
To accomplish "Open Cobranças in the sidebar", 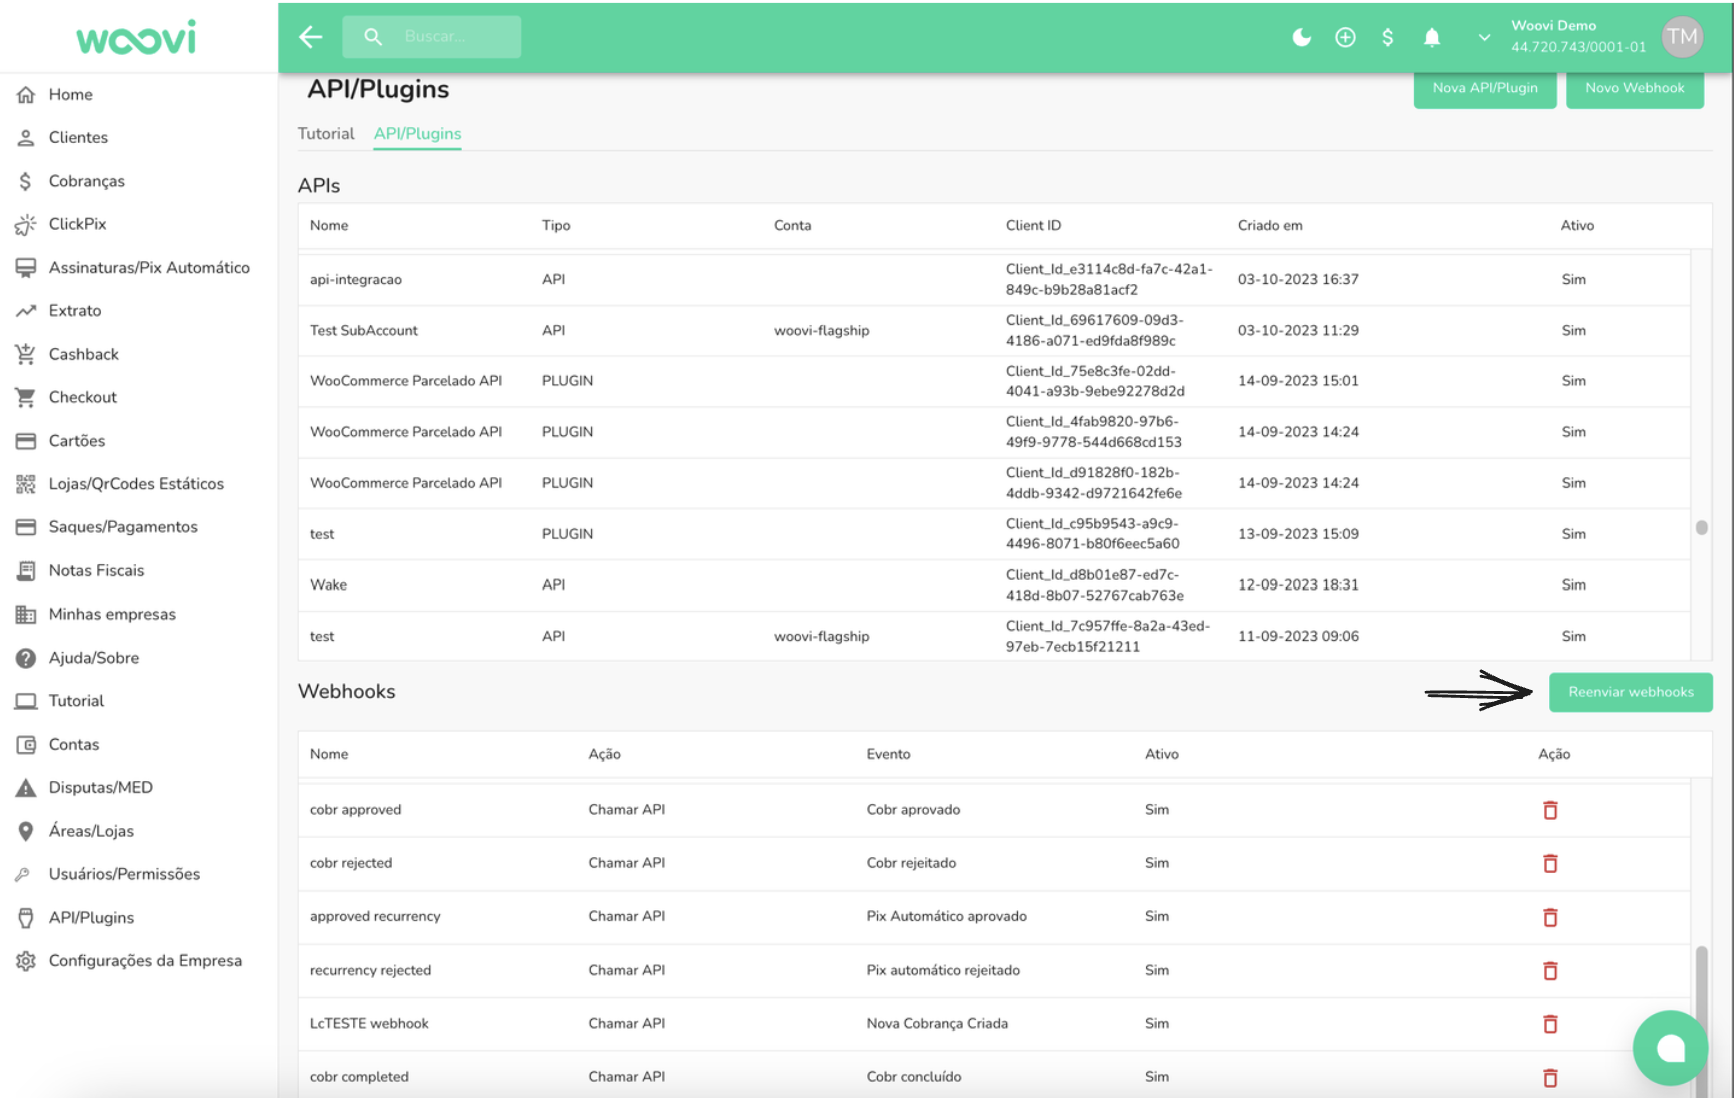I will pyautogui.click(x=86, y=181).
